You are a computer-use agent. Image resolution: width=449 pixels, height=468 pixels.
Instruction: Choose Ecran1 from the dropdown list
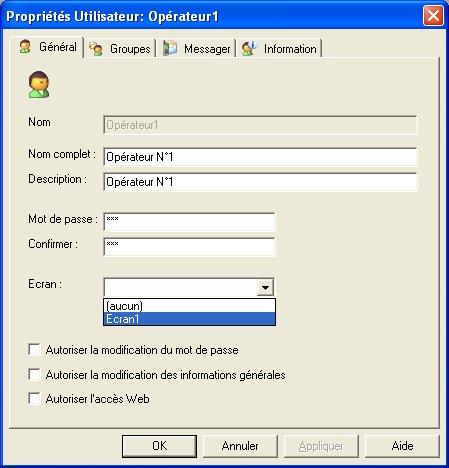tap(189, 319)
